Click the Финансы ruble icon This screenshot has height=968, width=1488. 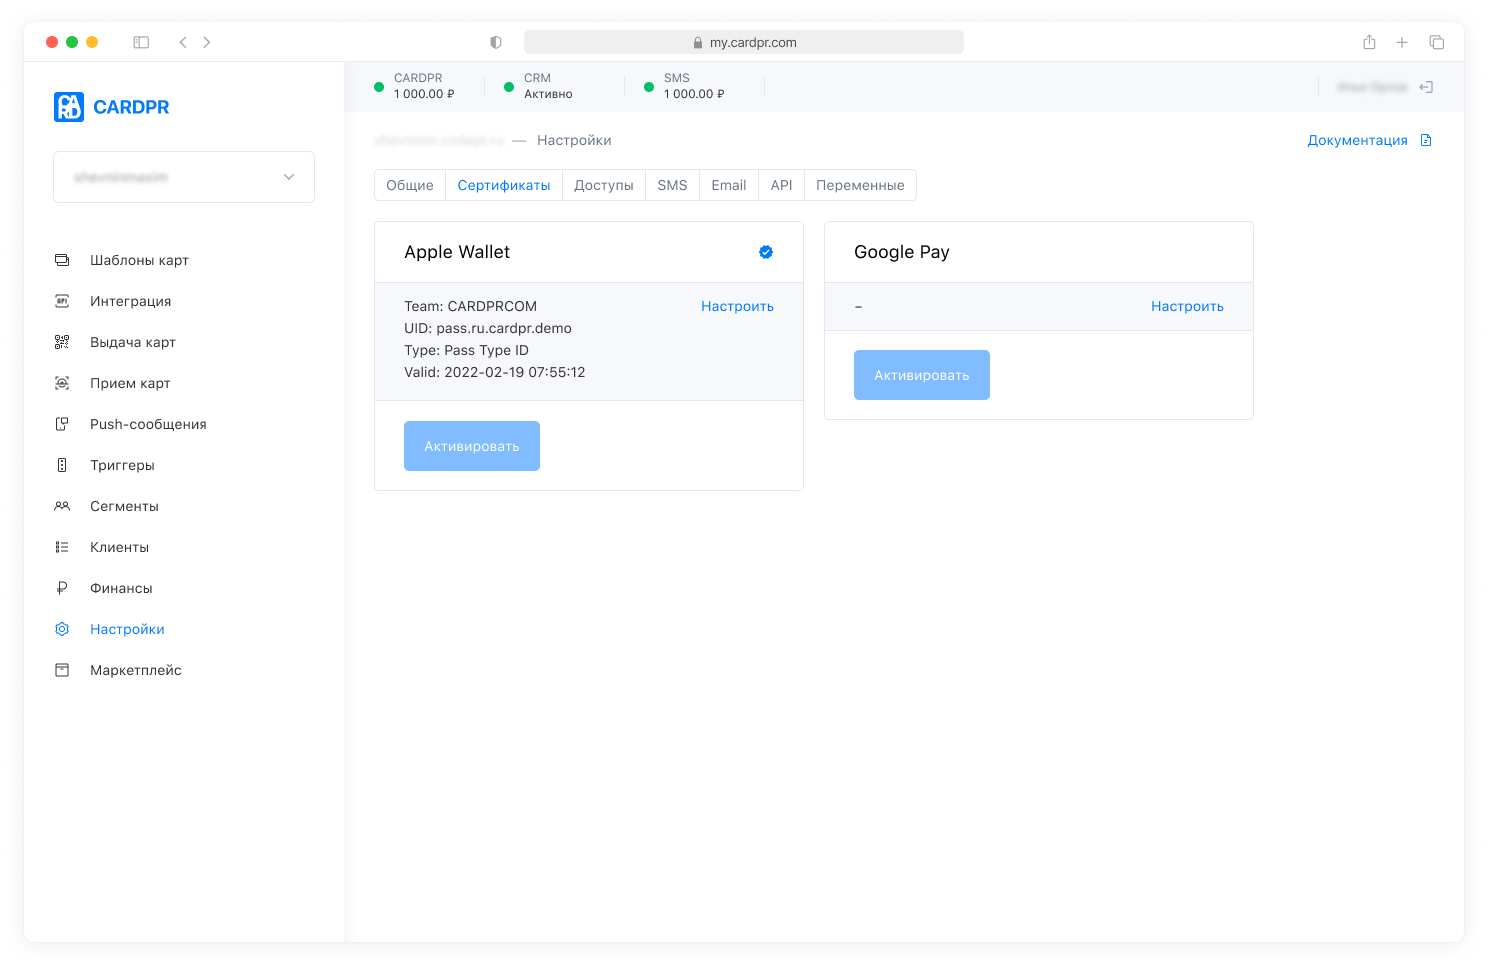tap(62, 588)
